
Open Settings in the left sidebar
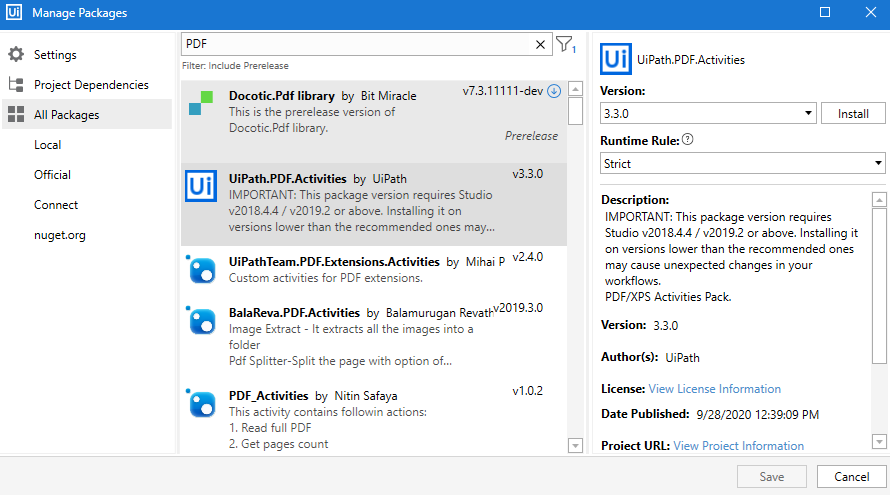tap(55, 54)
